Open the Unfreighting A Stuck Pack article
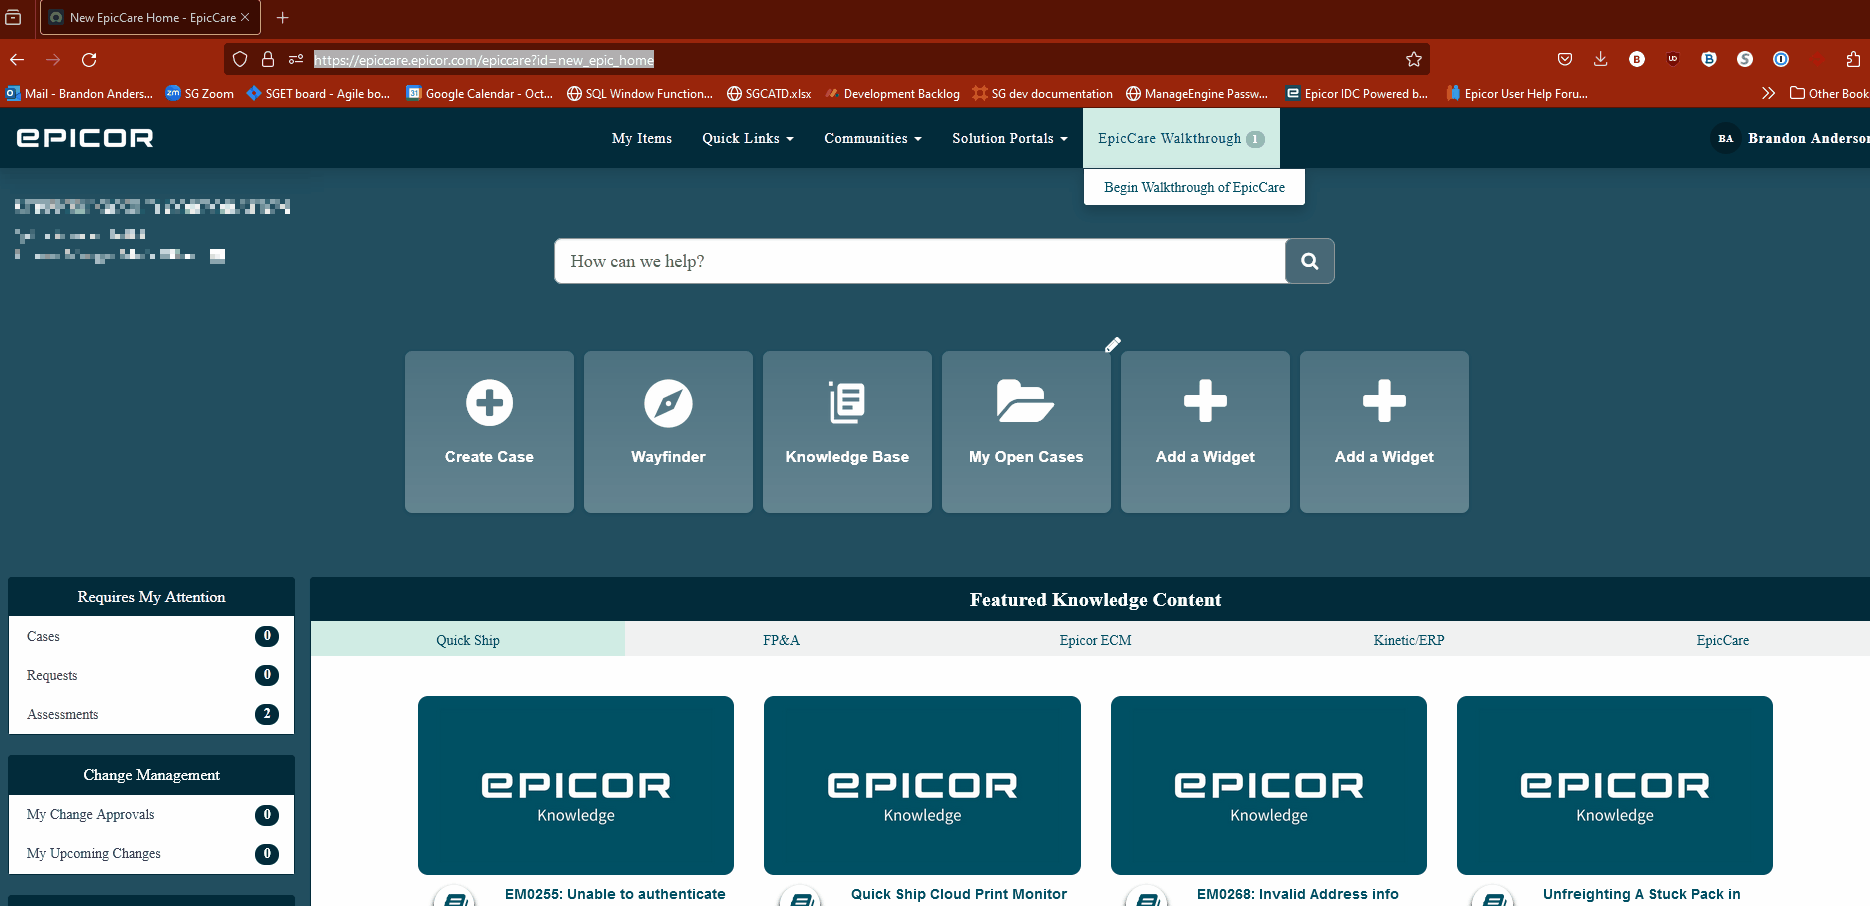This screenshot has height=906, width=1870. (1641, 894)
